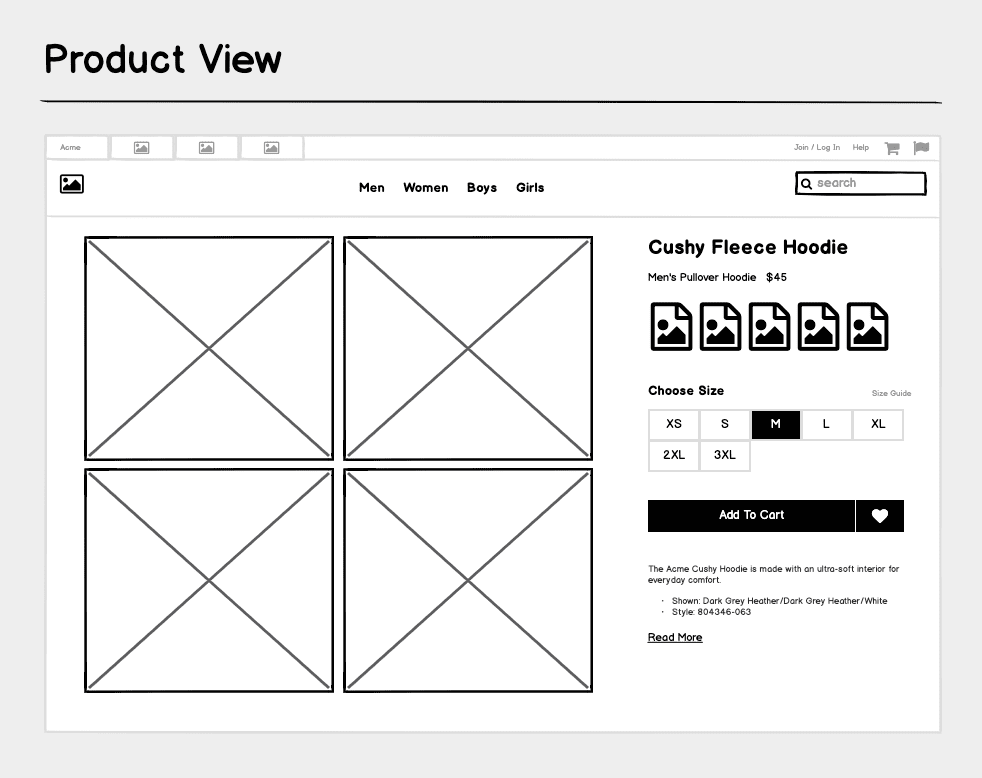Select size XL for the hoodie
982x778 pixels.
[877, 424]
